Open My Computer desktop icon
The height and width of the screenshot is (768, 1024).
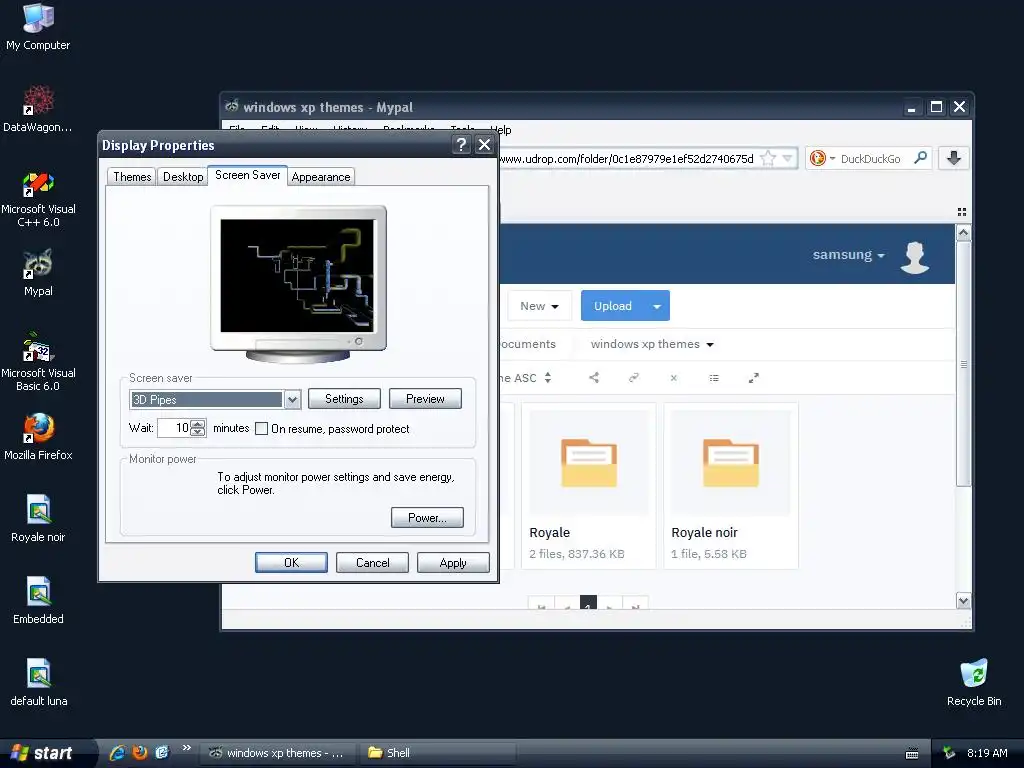click(38, 26)
